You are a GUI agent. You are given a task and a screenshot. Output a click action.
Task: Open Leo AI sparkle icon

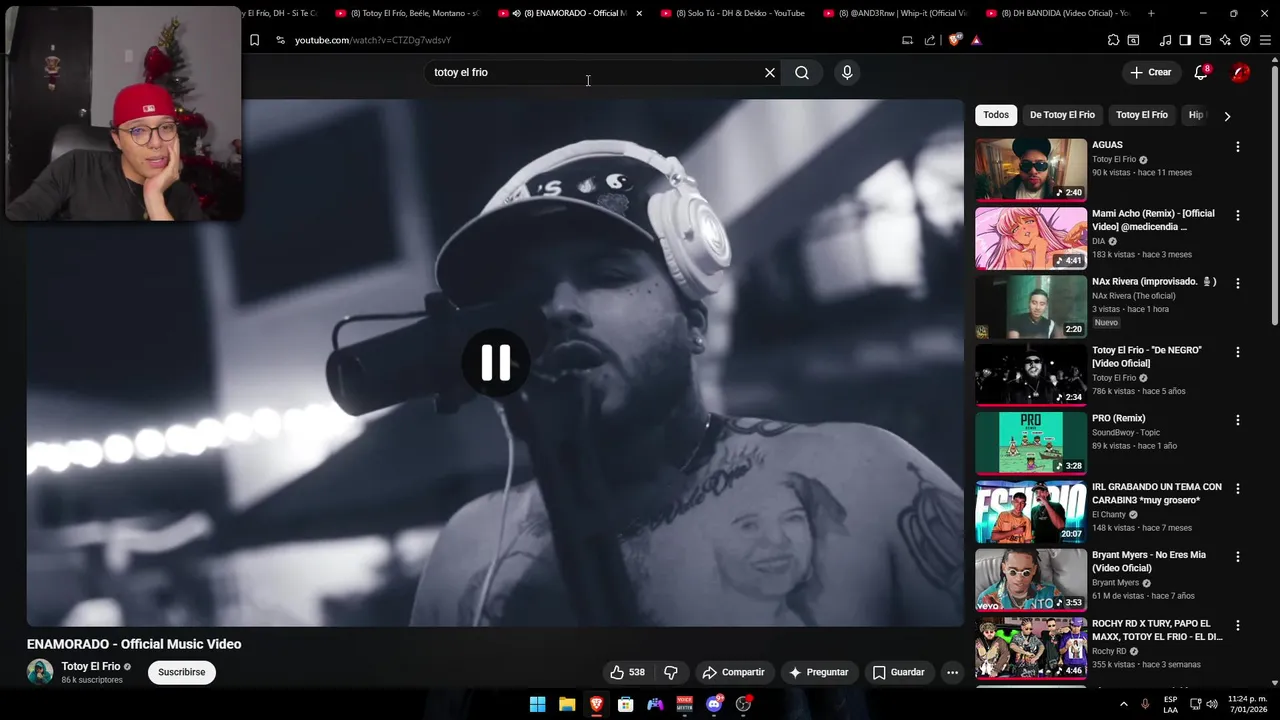click(x=1225, y=40)
